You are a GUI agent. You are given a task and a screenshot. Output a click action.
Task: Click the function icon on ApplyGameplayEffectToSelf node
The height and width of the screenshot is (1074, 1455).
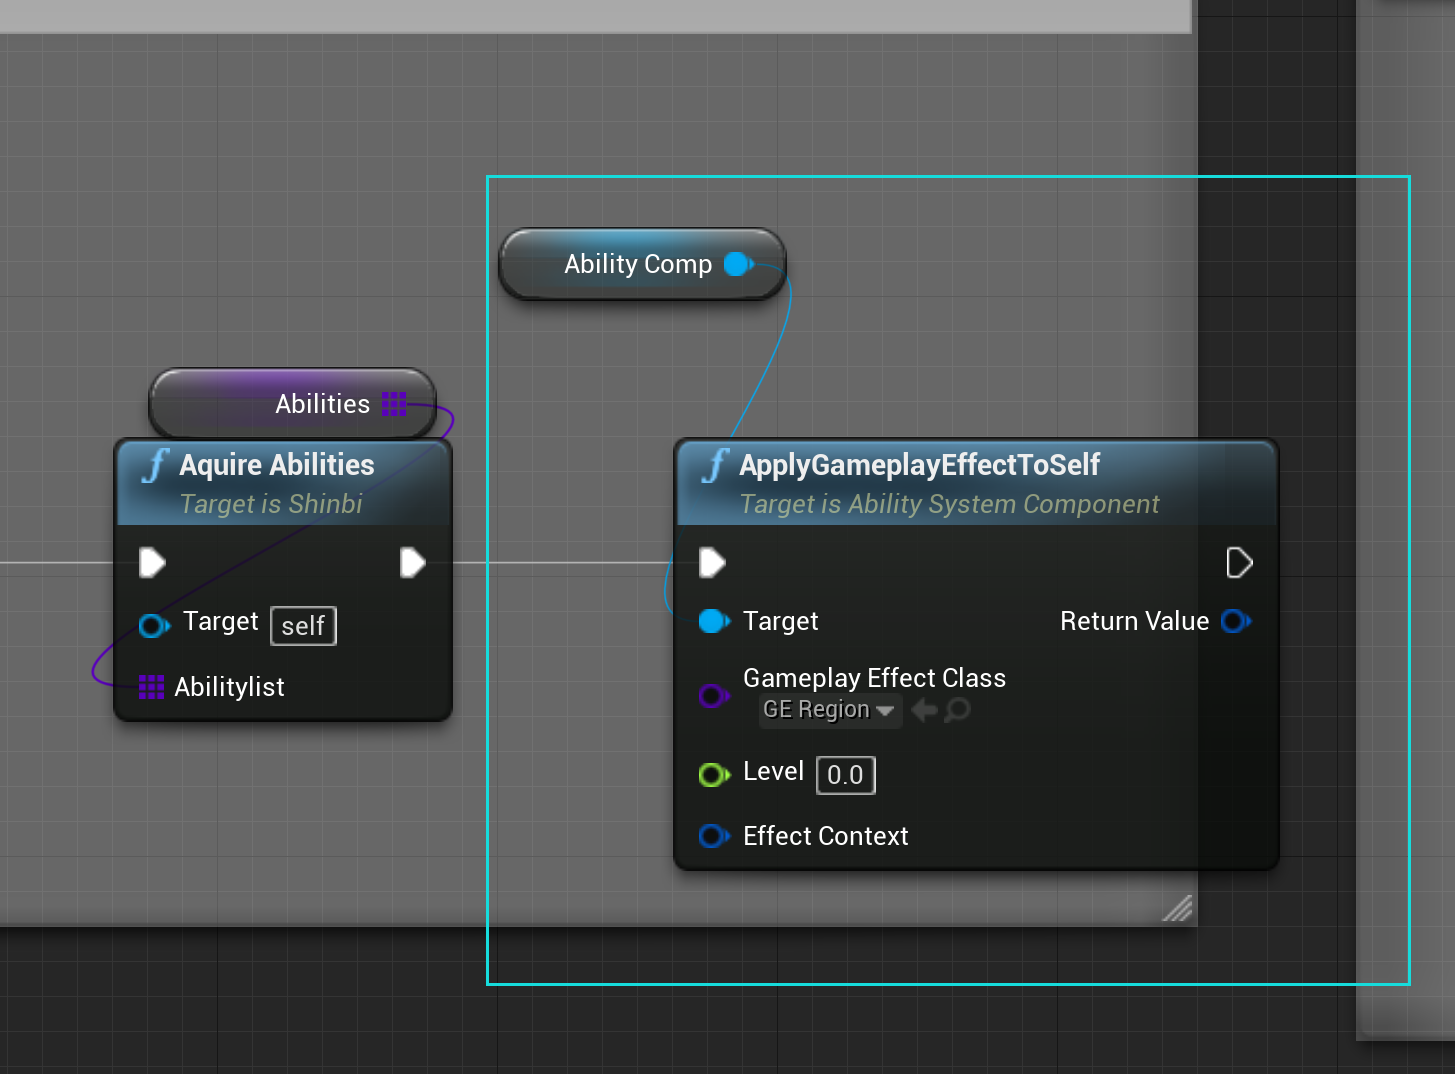click(715, 464)
